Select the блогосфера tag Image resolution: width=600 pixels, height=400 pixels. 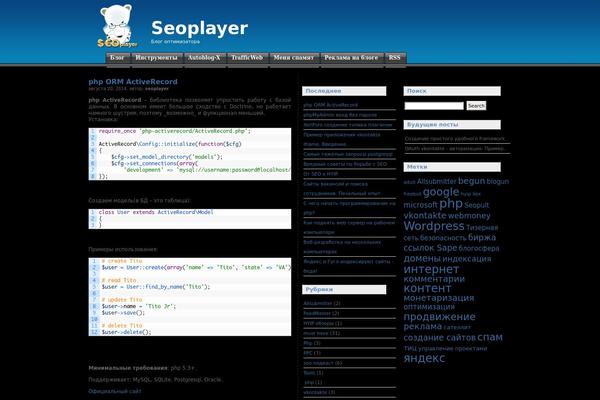point(479,248)
